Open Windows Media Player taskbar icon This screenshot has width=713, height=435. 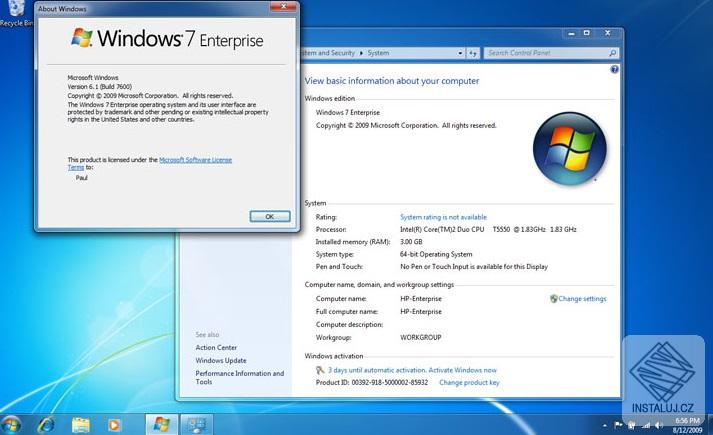[x=114, y=425]
